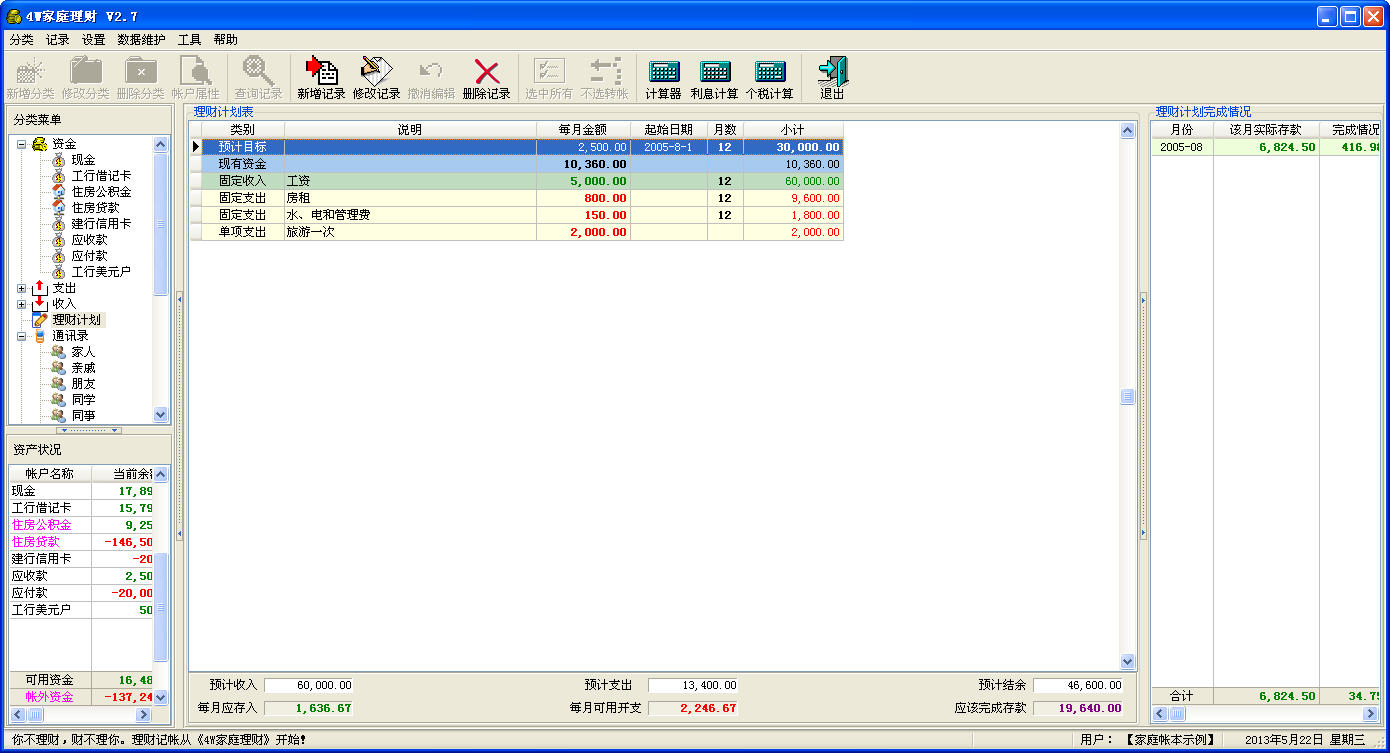This screenshot has width=1390, height=753.
Task: Click the 新增记录 (add record) toolbar icon
Action: pyautogui.click(x=321, y=72)
